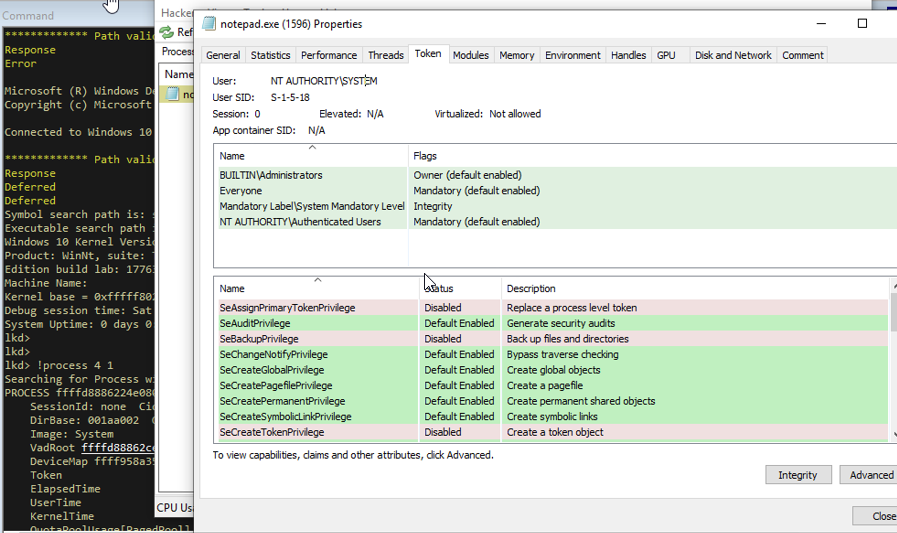Open the Performance tab
The height and width of the screenshot is (533, 897).
pos(329,55)
